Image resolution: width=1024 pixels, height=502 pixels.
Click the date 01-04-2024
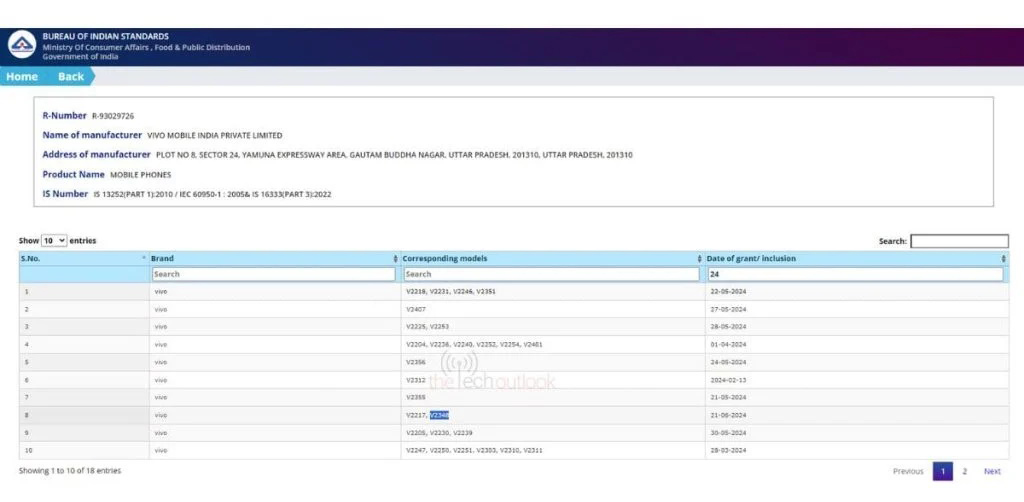tap(728, 344)
